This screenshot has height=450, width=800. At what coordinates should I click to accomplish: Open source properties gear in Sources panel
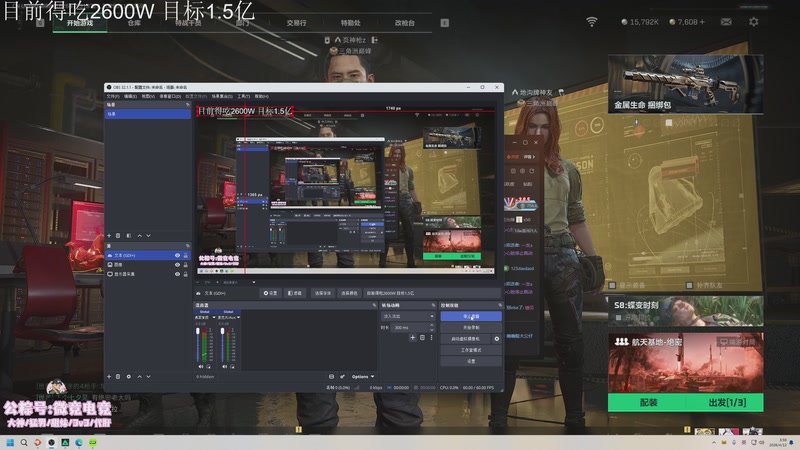129,377
